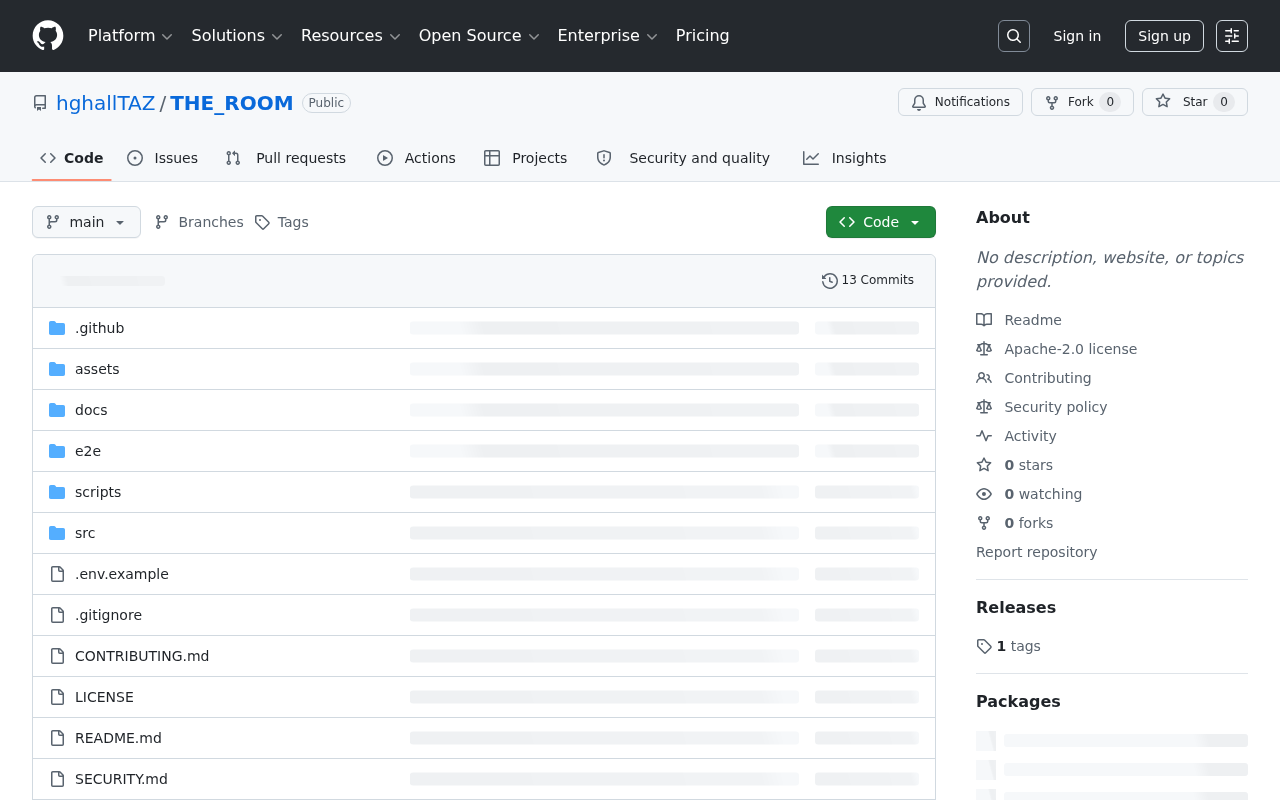
Task: Star the repository with the Star button
Action: click(x=1195, y=102)
